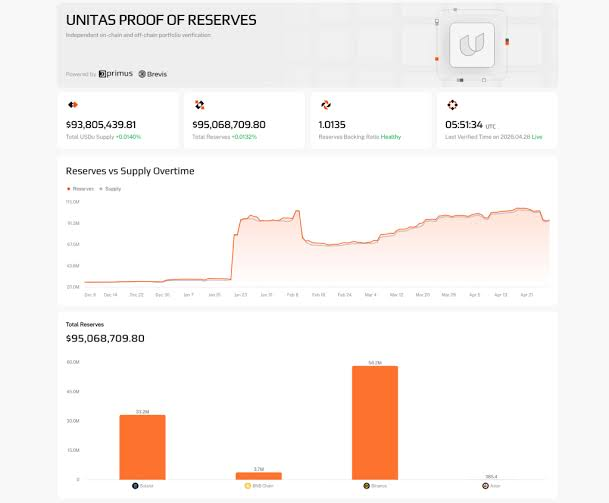Click the Total Reserves card icon
The image size is (609, 503).
pos(199,104)
